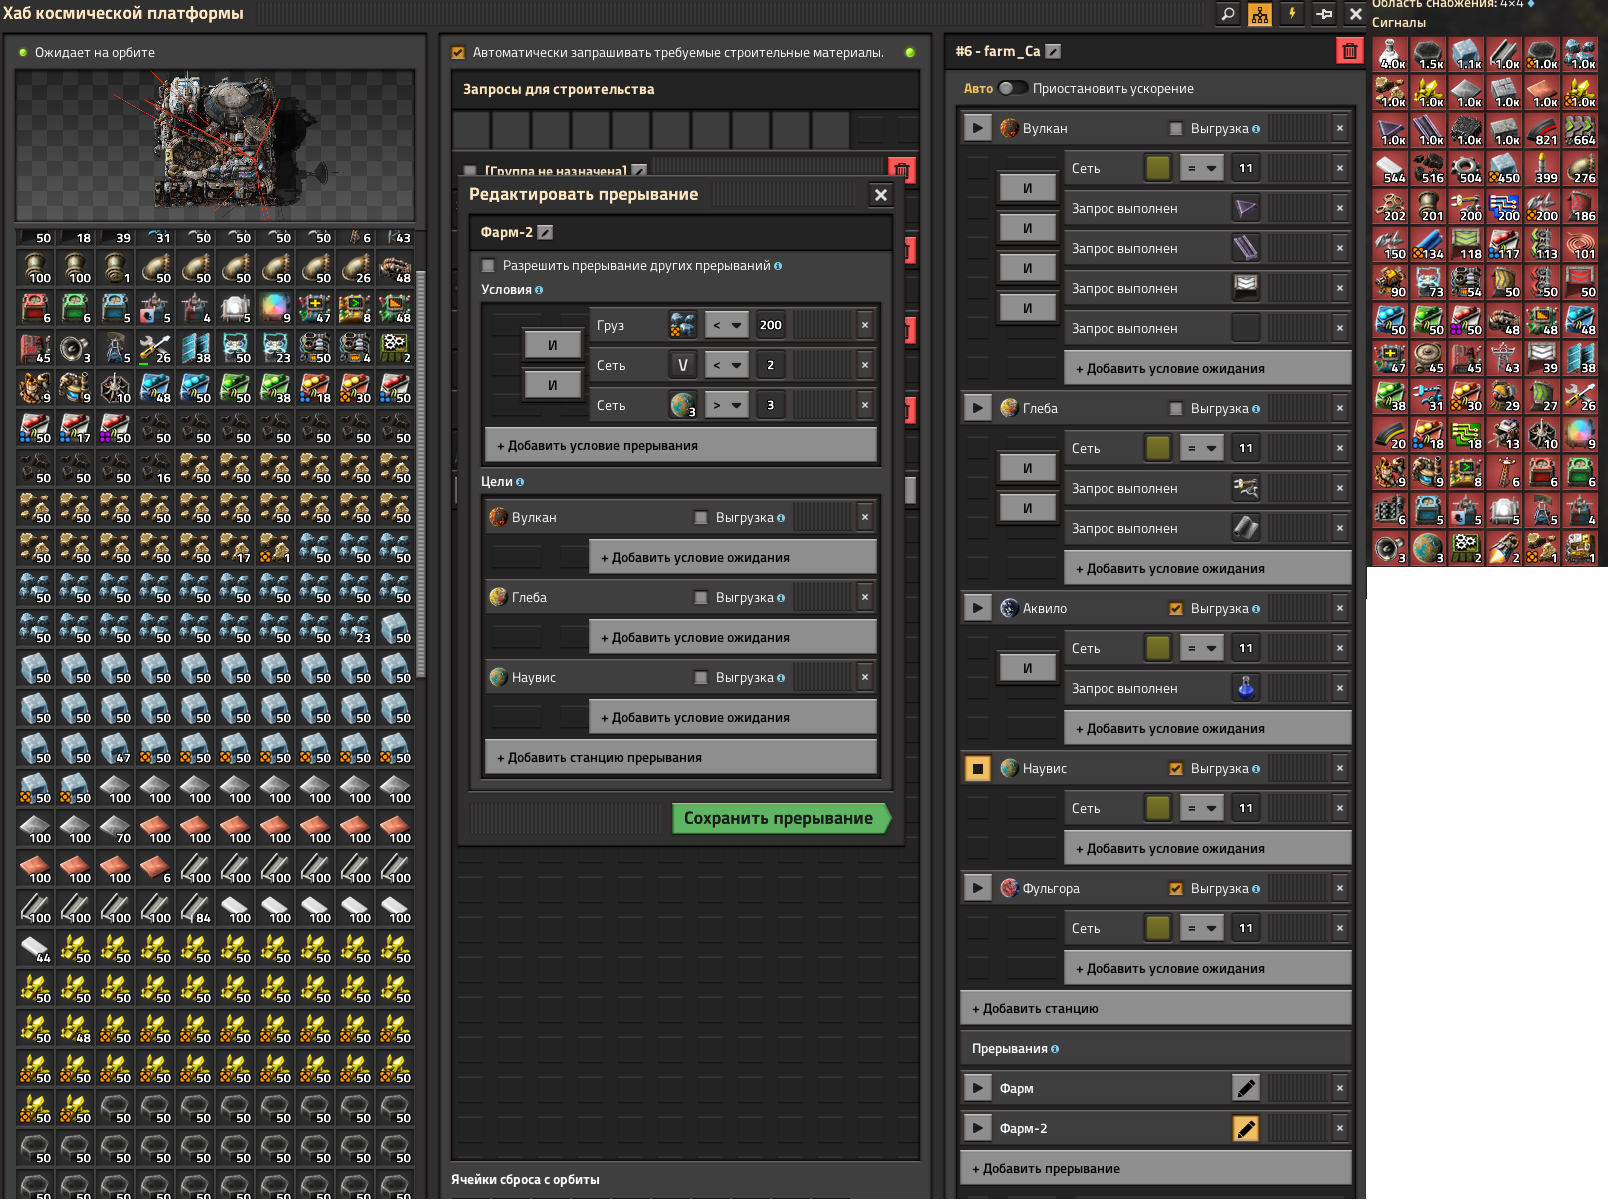Click the play arrow for Фульгора

978,888
